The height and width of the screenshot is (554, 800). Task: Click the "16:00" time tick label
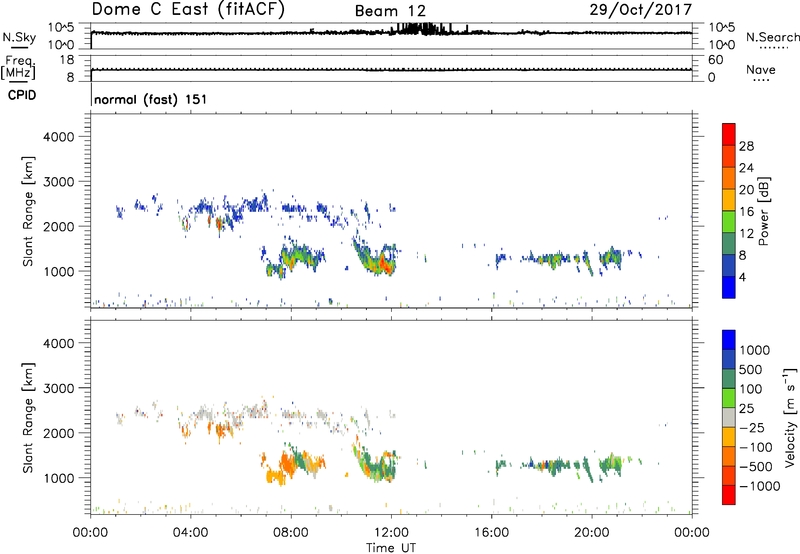tap(491, 533)
